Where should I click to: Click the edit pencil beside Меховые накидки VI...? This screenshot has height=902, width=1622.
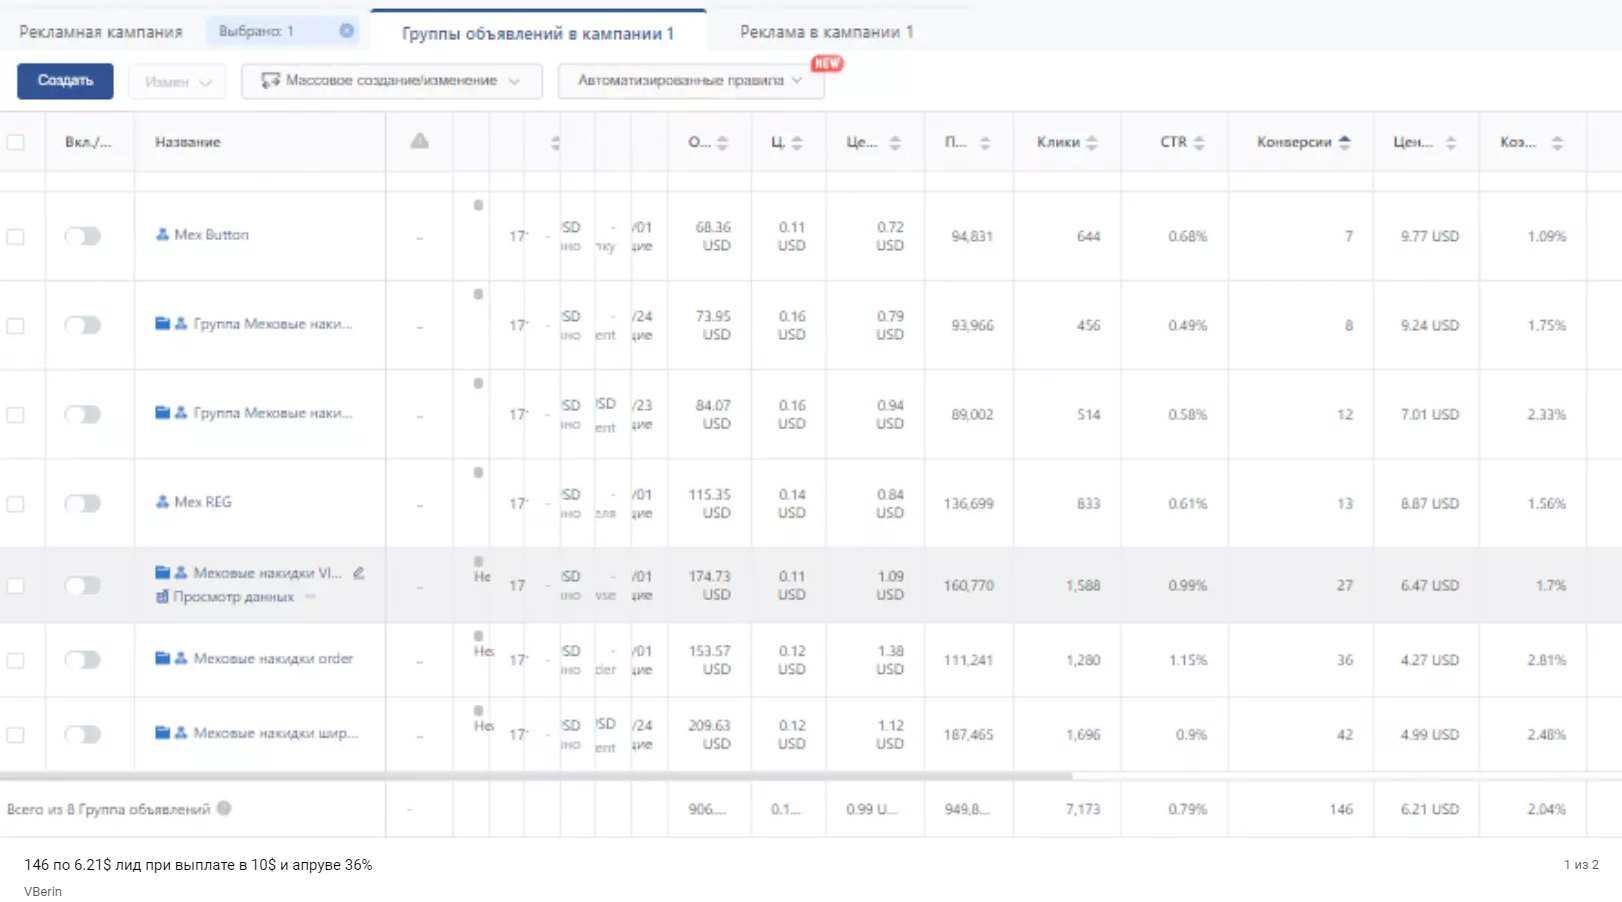pos(359,573)
